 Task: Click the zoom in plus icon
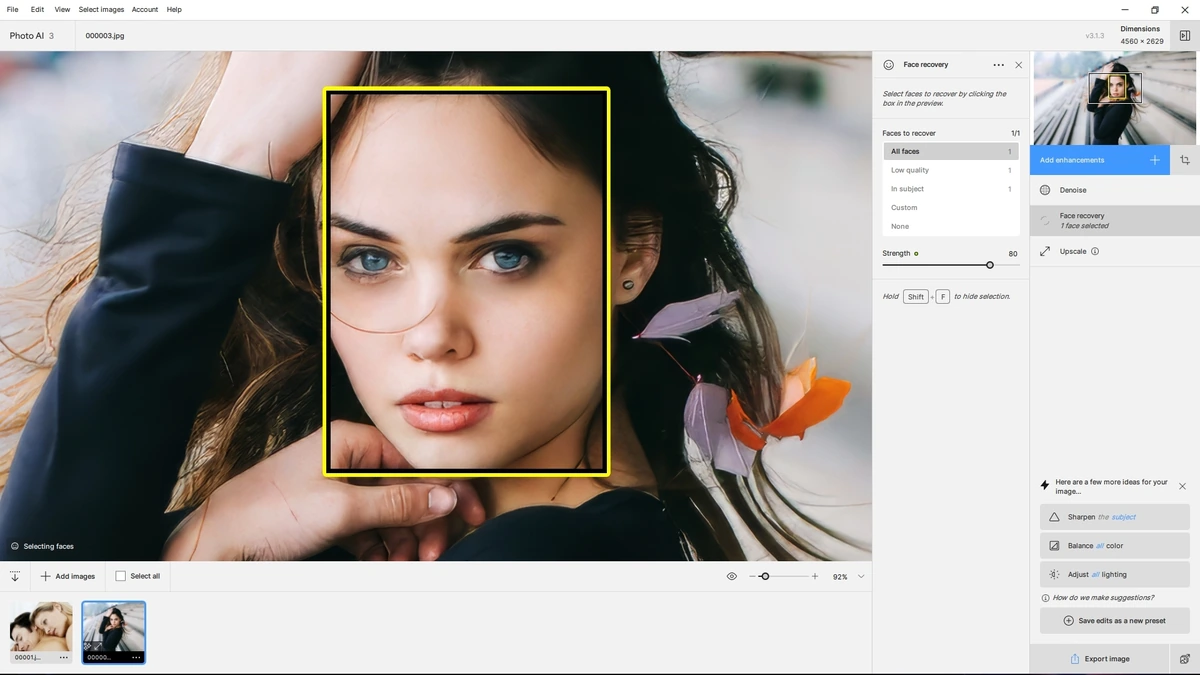(815, 577)
